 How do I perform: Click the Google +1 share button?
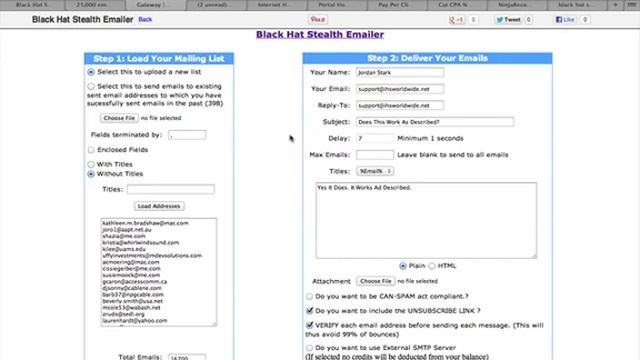point(456,20)
